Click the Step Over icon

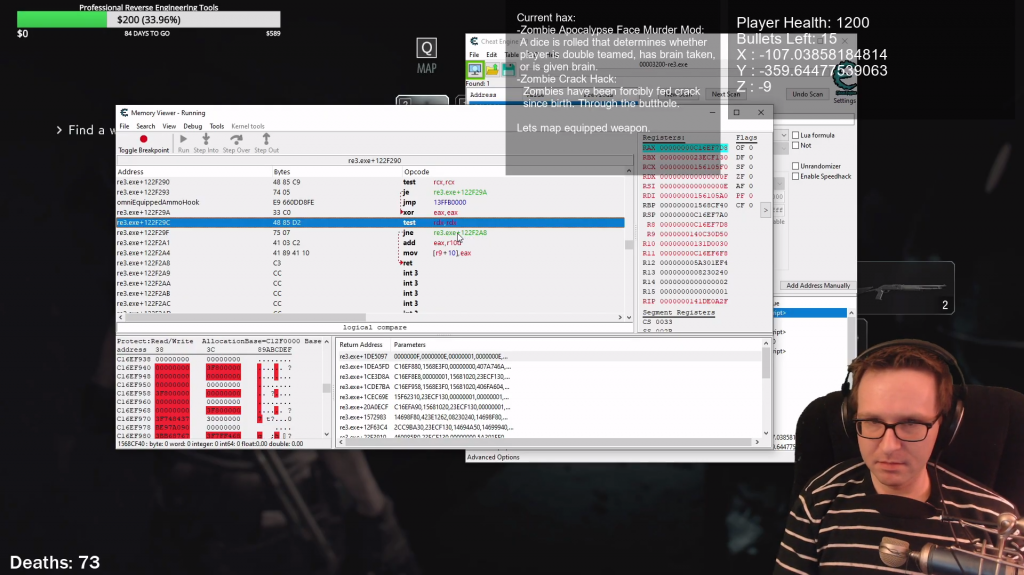[x=236, y=139]
